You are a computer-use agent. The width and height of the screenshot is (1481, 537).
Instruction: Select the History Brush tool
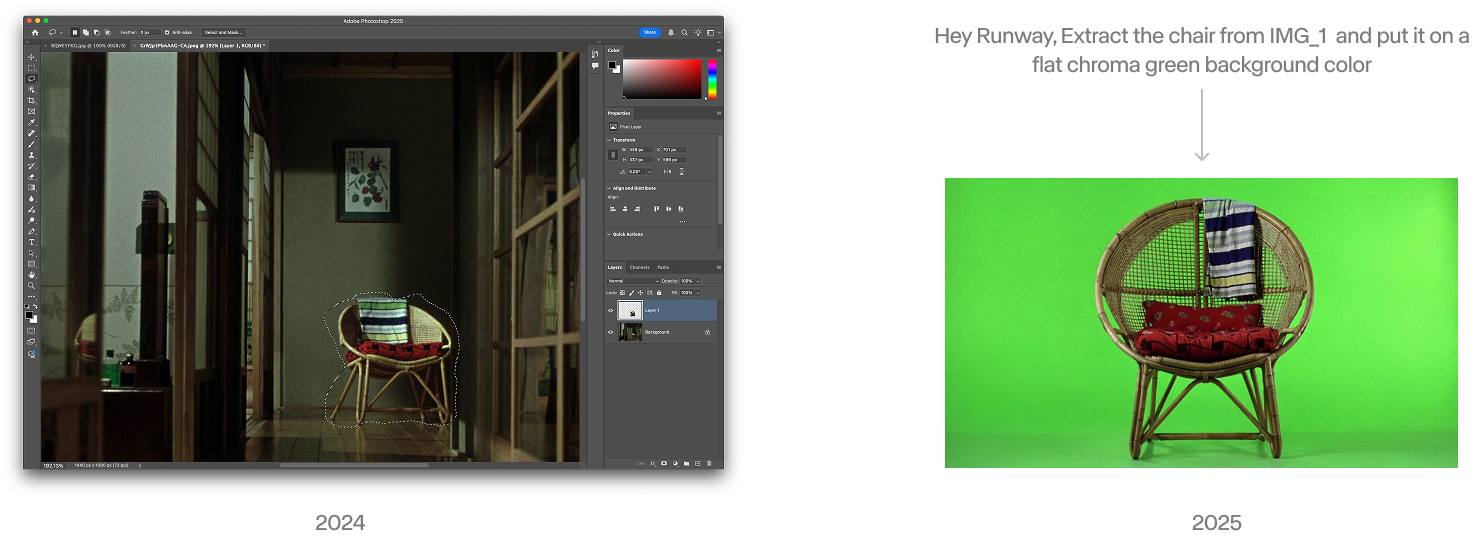click(31, 166)
